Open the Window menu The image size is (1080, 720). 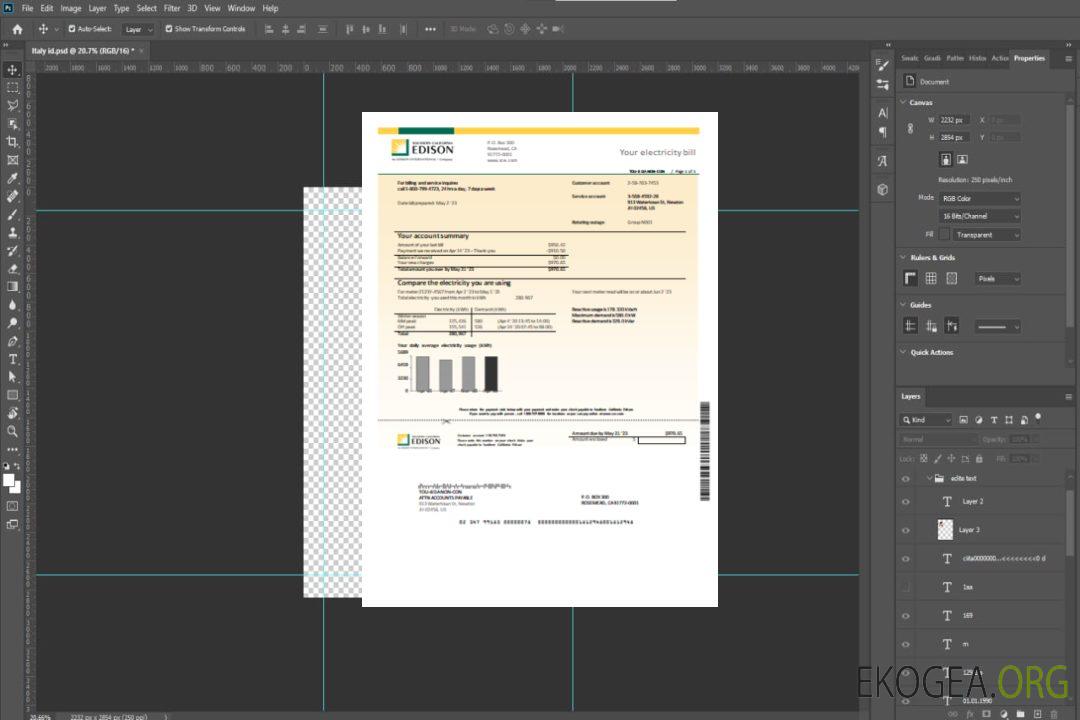point(241,8)
